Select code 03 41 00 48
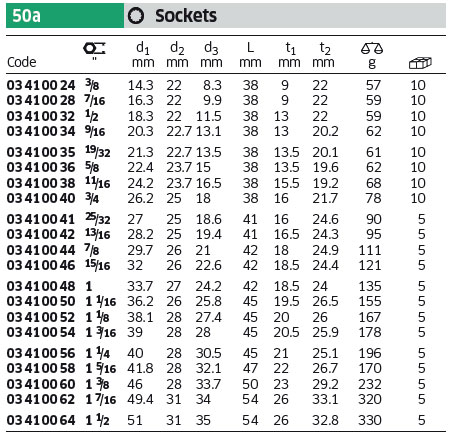The image size is (454, 437). [x=41, y=286]
